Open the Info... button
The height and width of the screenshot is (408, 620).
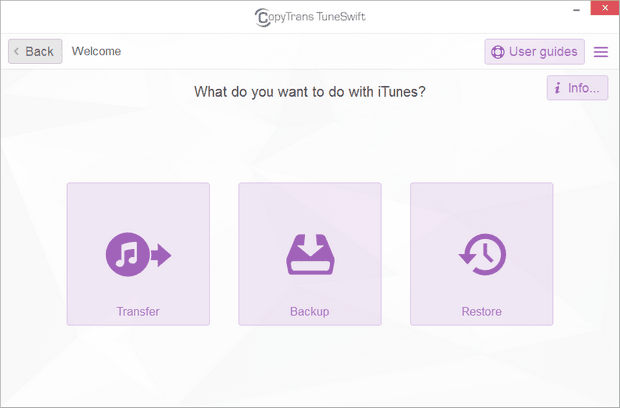(x=577, y=88)
